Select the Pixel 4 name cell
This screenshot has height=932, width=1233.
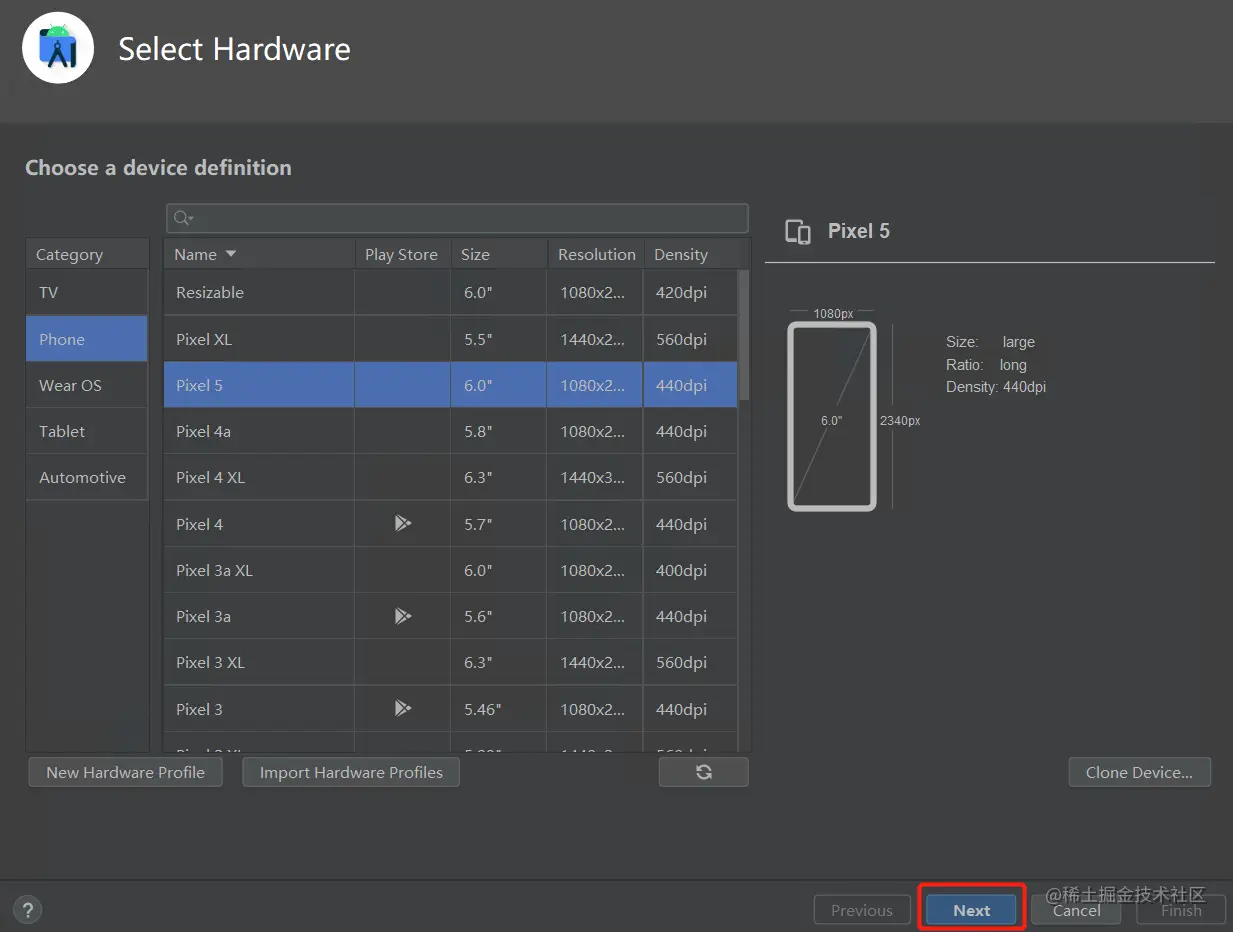click(x=259, y=524)
